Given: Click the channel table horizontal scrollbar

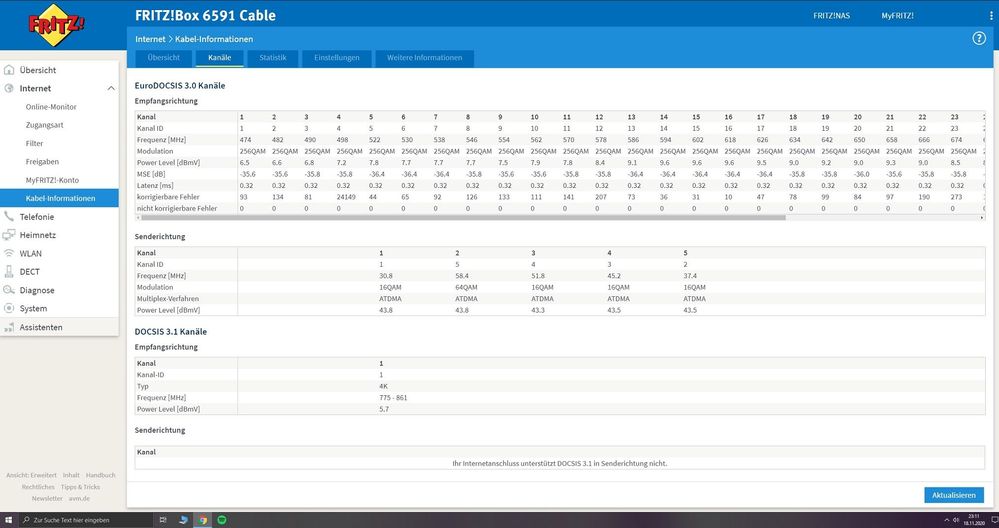Looking at the screenshot, I should click(x=463, y=217).
